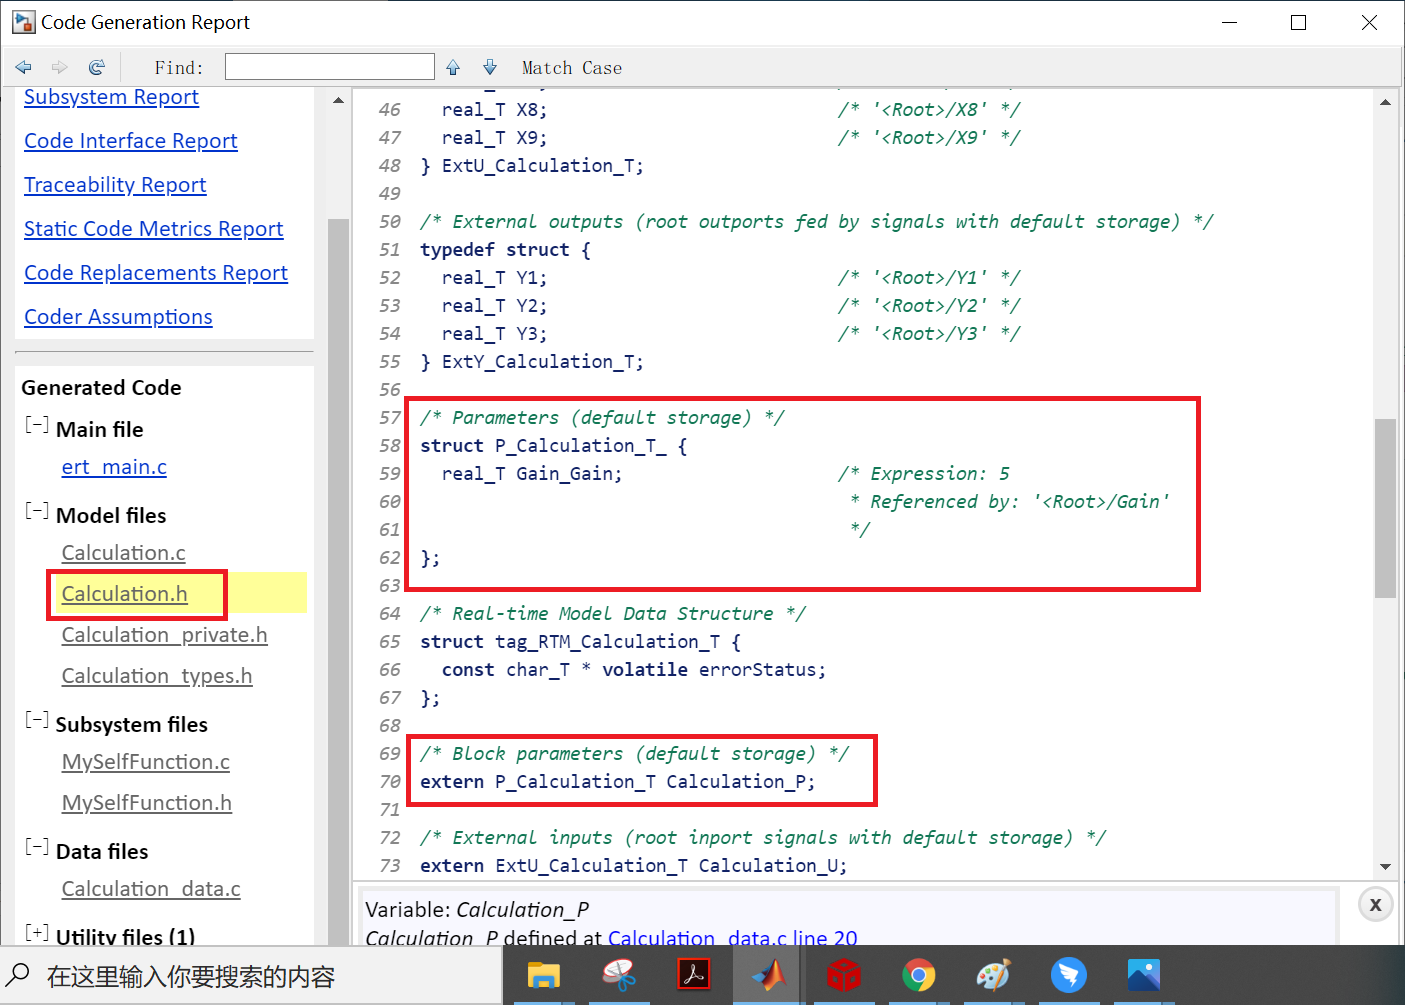
Task: Collapse the Model files section
Action: [x=36, y=510]
